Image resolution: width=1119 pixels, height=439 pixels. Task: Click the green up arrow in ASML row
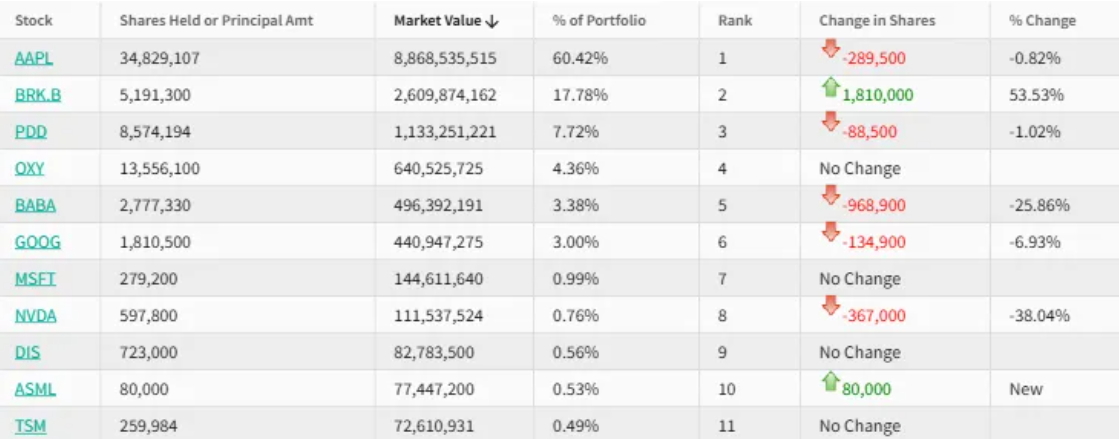[829, 381]
